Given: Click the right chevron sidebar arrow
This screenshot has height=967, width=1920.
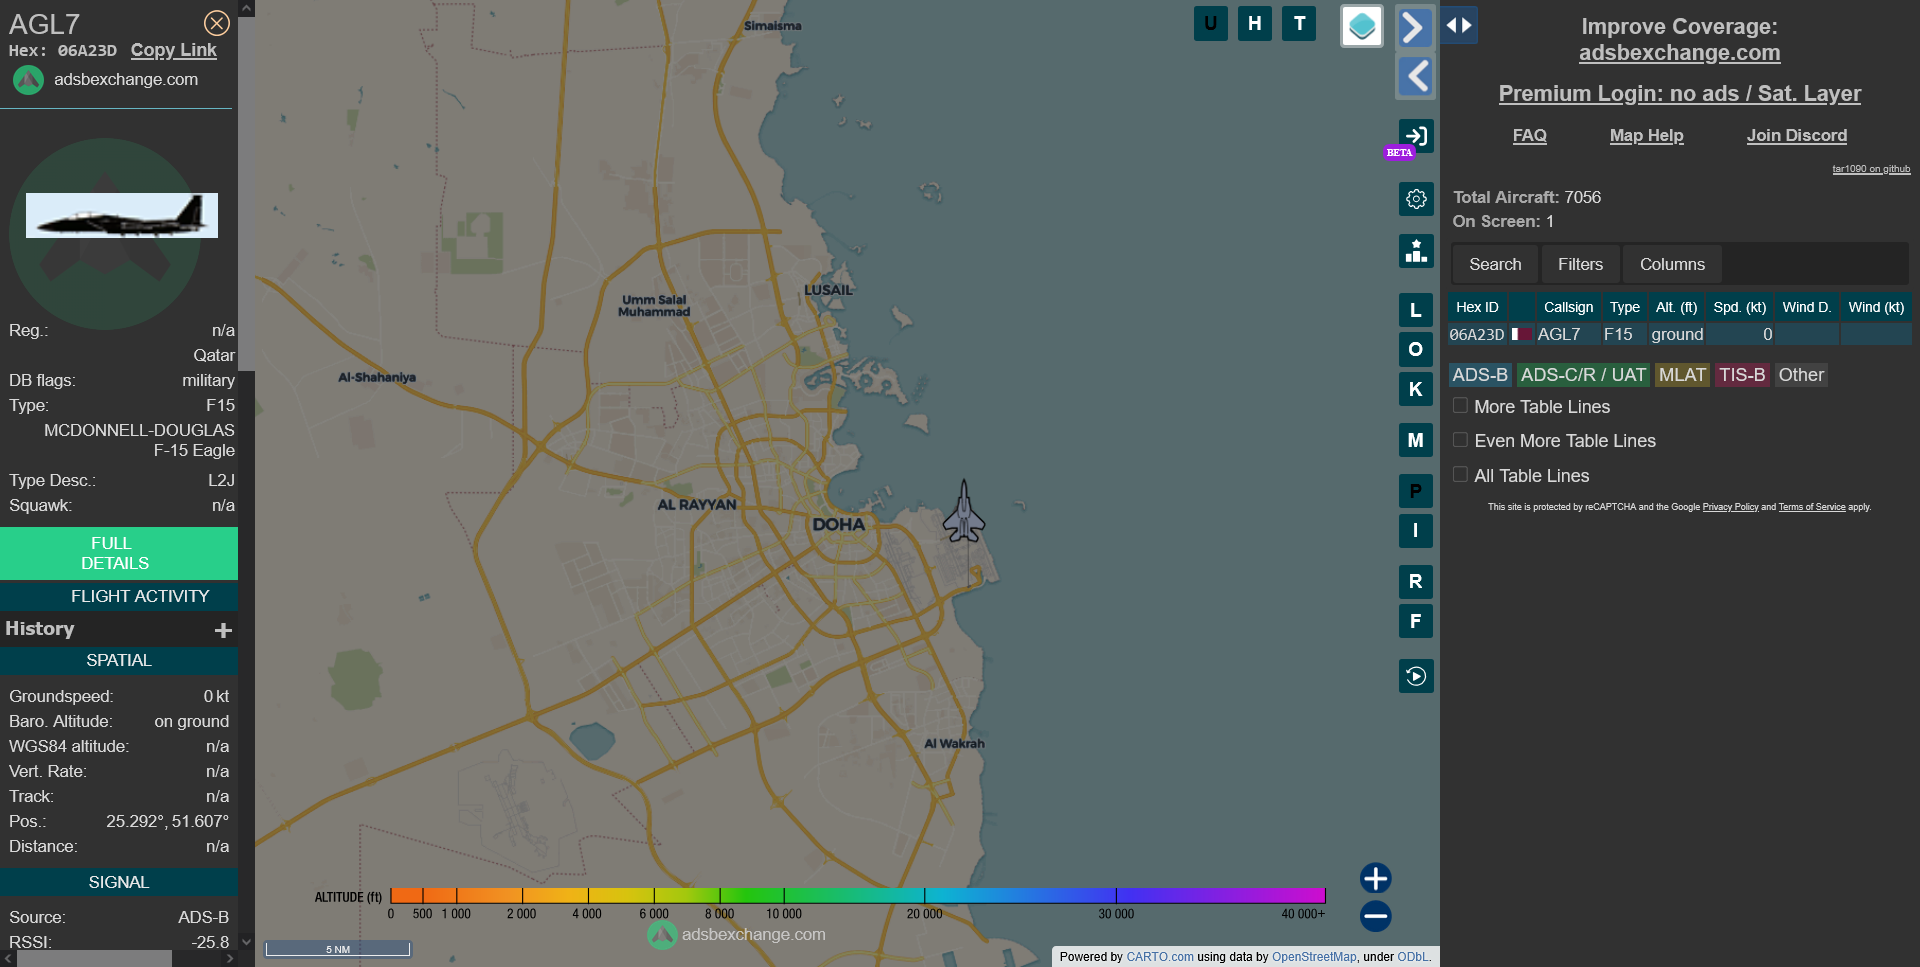Looking at the screenshot, I should coord(1414,27).
